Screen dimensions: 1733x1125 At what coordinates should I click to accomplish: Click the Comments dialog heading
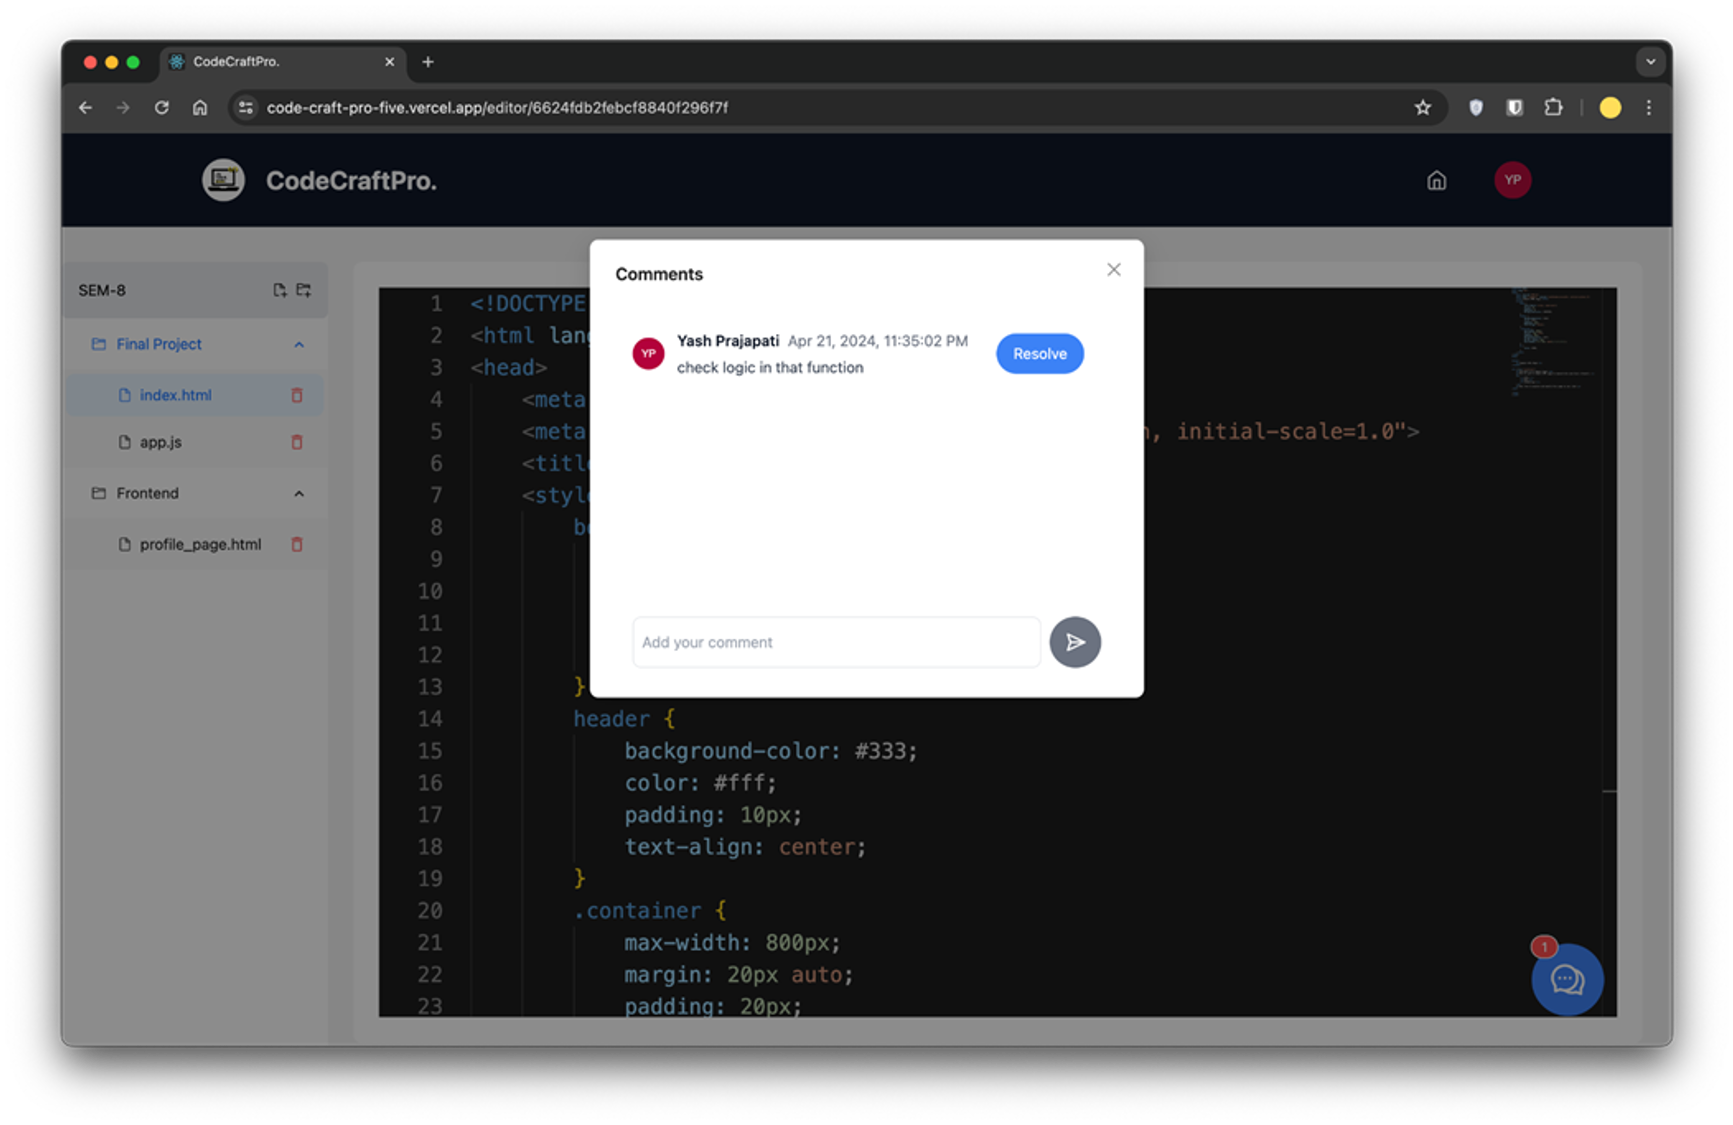[659, 274]
